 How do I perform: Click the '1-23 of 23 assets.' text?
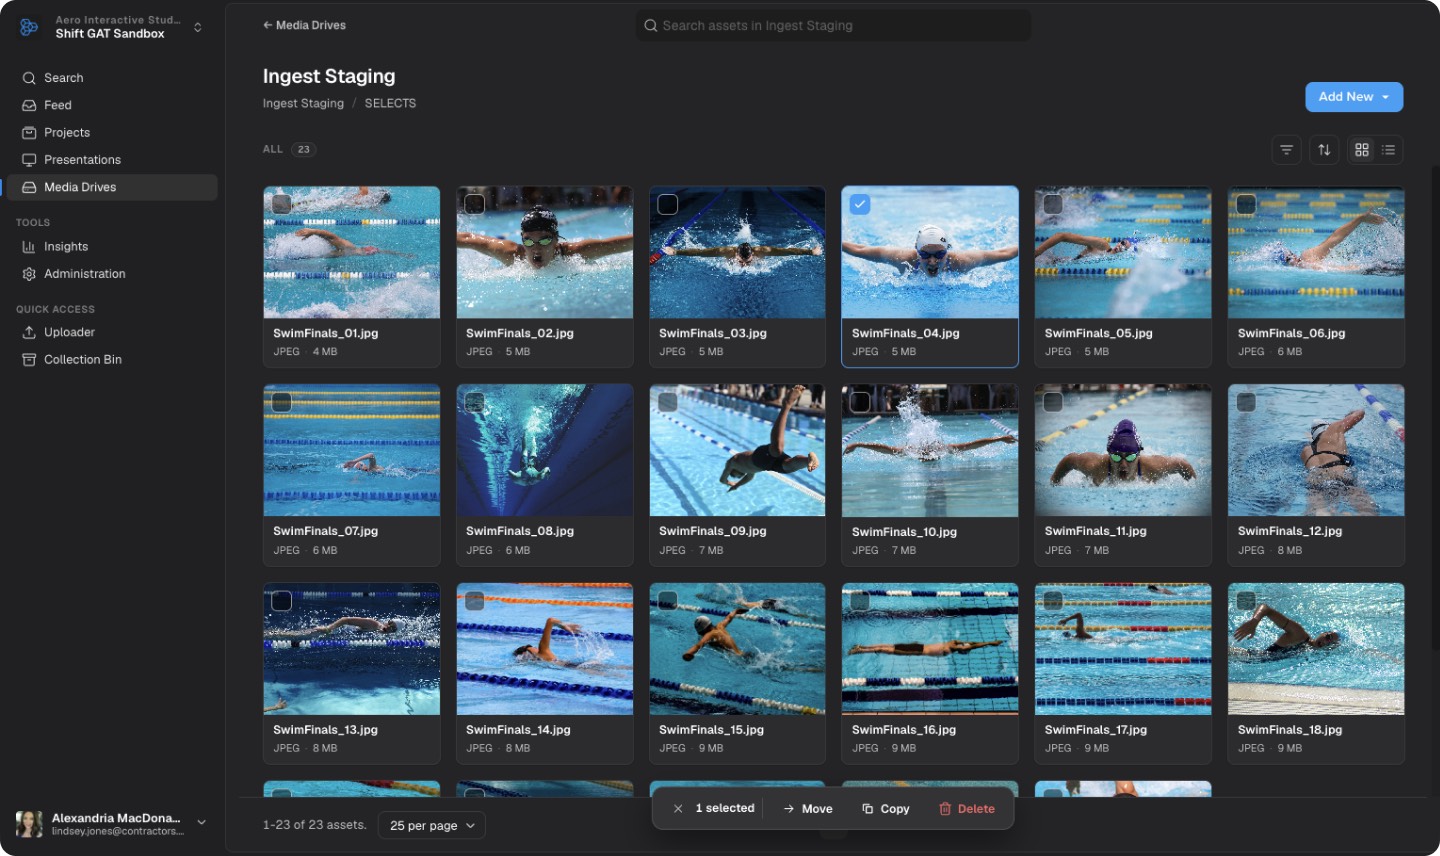[x=315, y=825]
